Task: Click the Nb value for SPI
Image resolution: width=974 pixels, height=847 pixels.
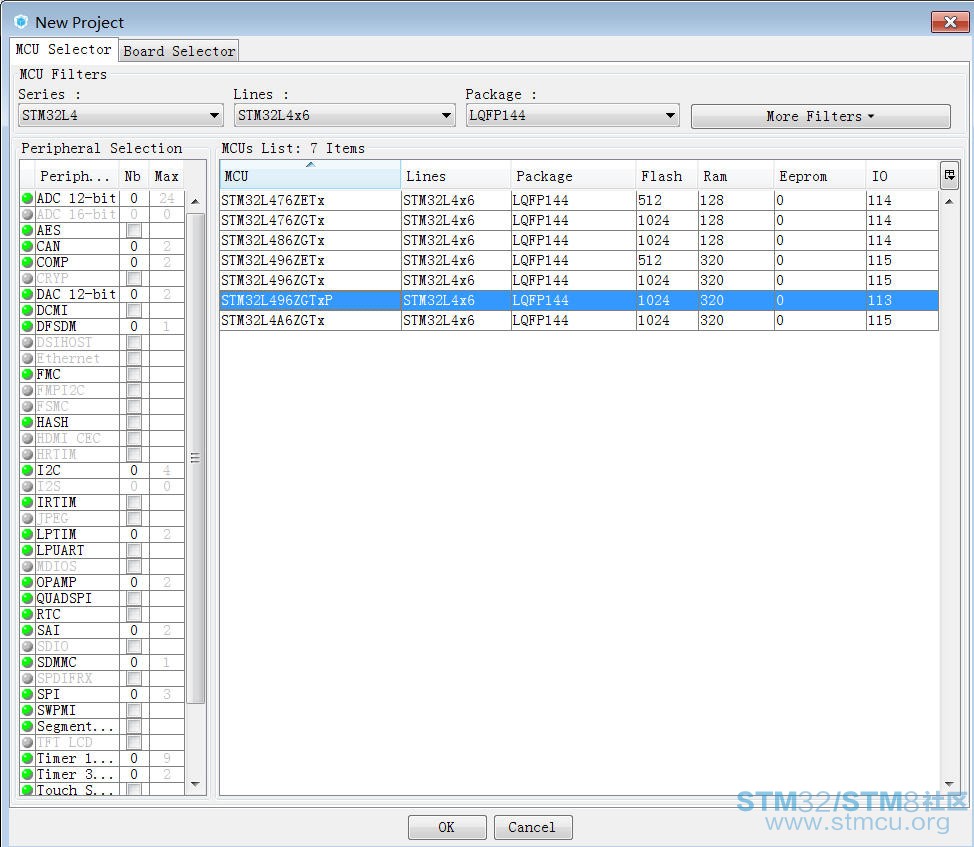Action: tap(134, 694)
